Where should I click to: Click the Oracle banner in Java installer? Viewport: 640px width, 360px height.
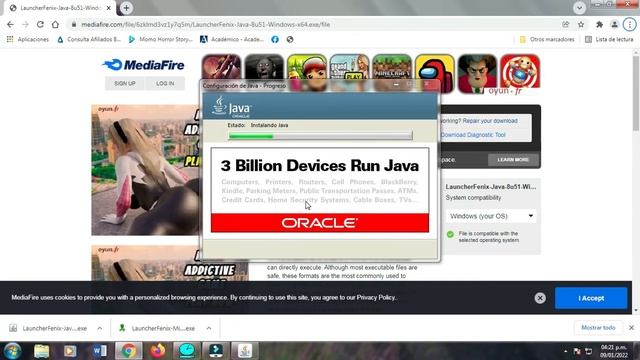click(x=320, y=223)
